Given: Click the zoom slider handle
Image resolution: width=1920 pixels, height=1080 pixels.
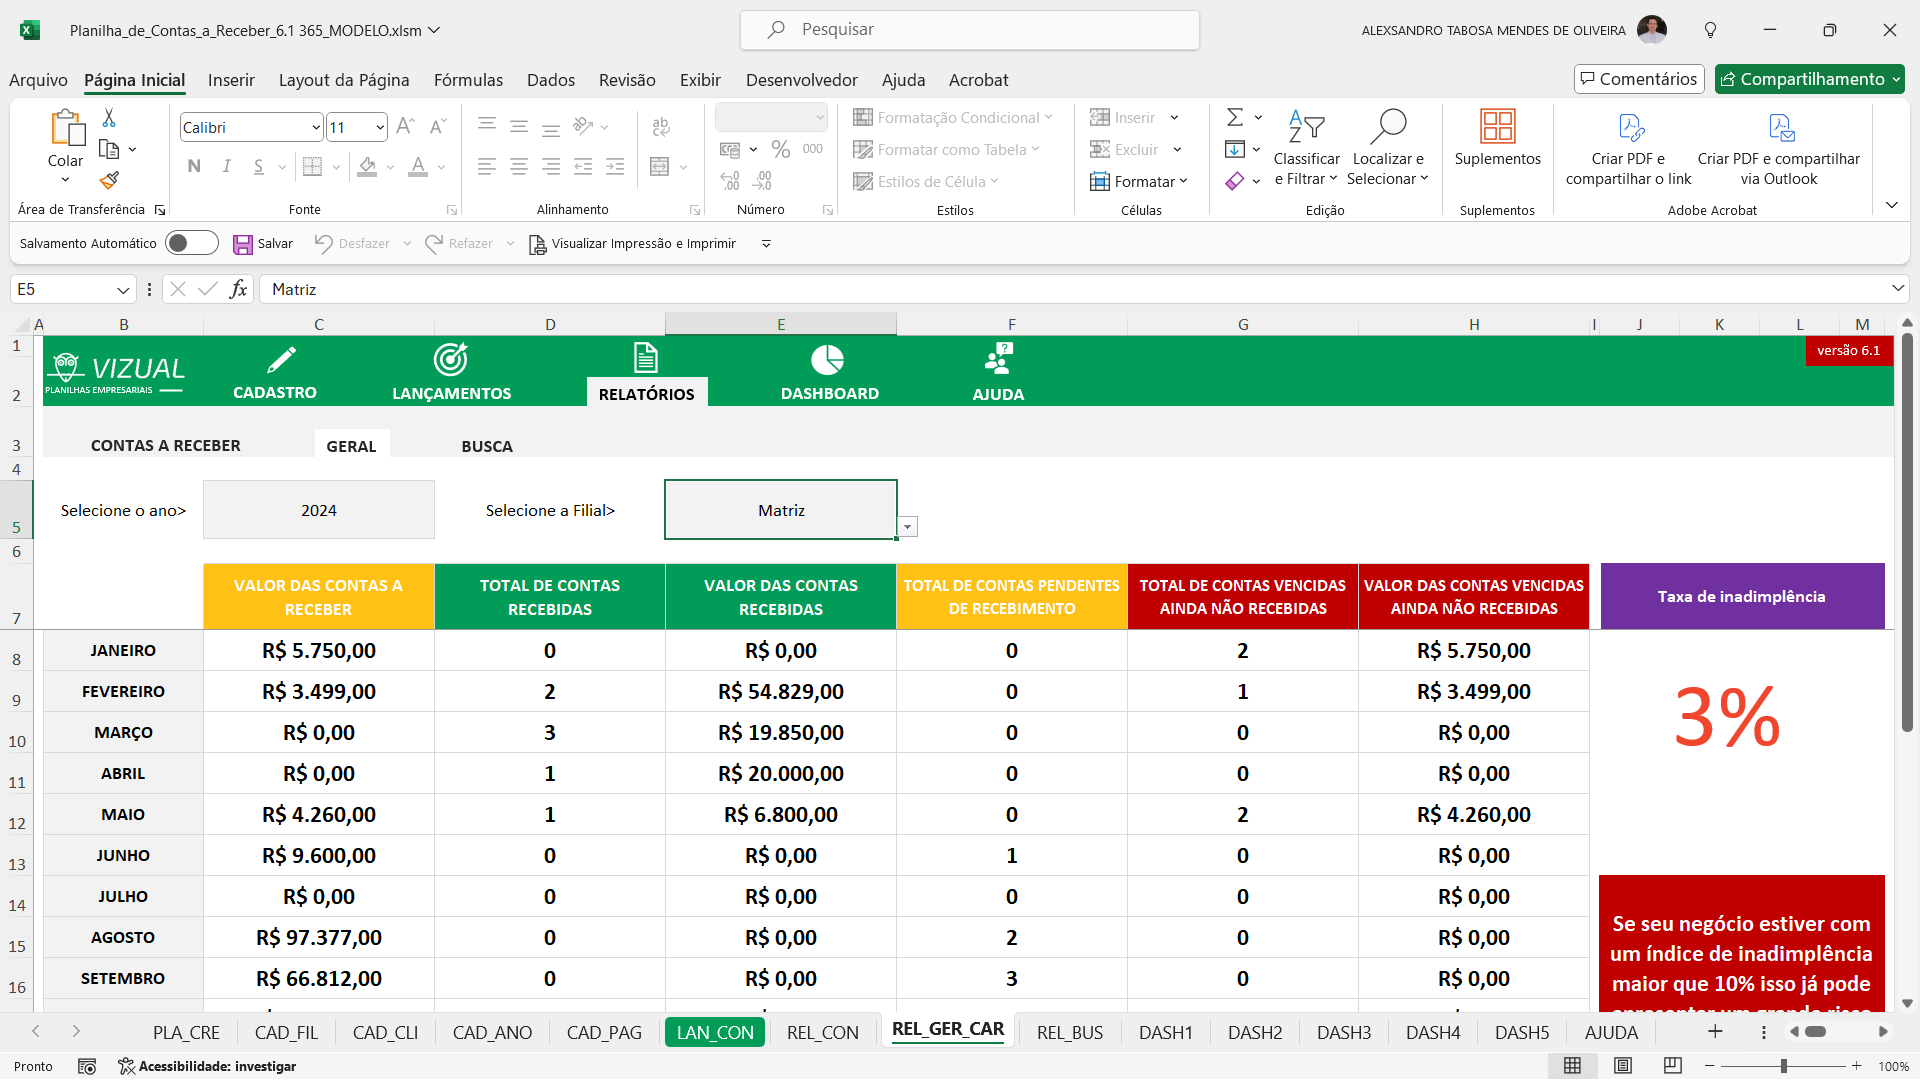Looking at the screenshot, I should [1783, 1066].
